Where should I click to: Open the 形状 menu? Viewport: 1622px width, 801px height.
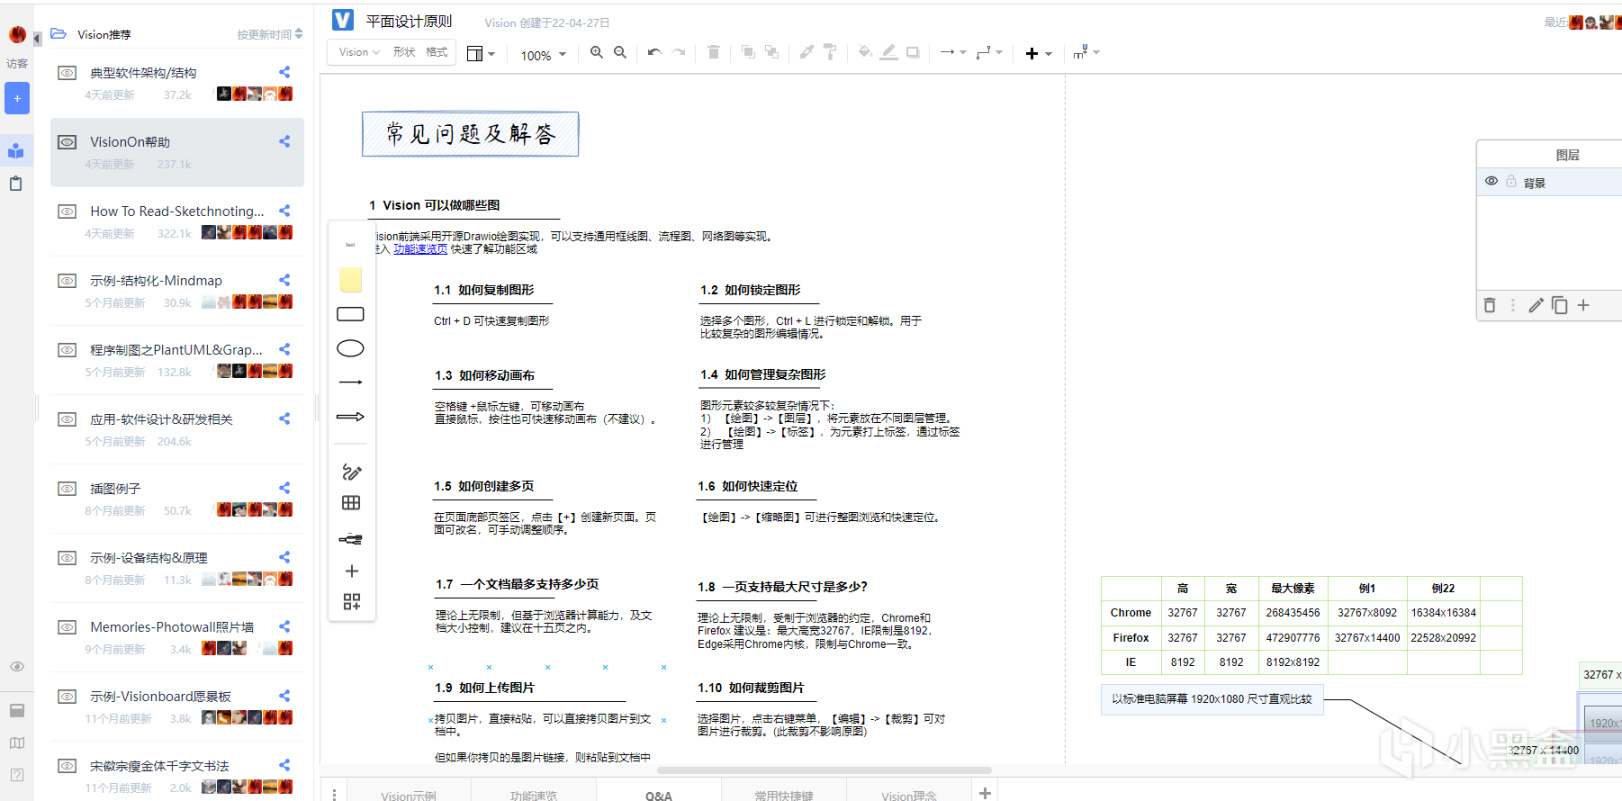(404, 52)
